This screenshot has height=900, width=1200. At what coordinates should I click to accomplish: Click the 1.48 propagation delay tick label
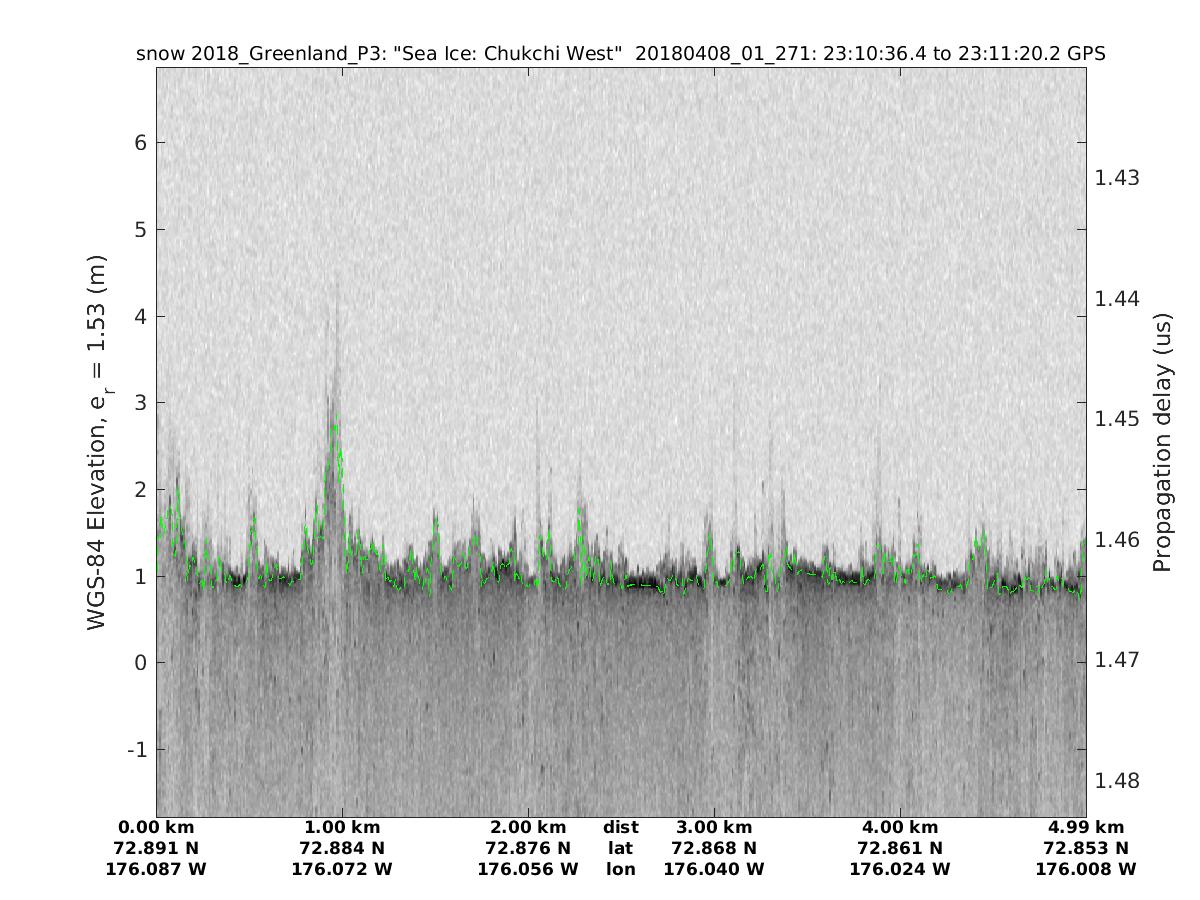tap(1117, 781)
